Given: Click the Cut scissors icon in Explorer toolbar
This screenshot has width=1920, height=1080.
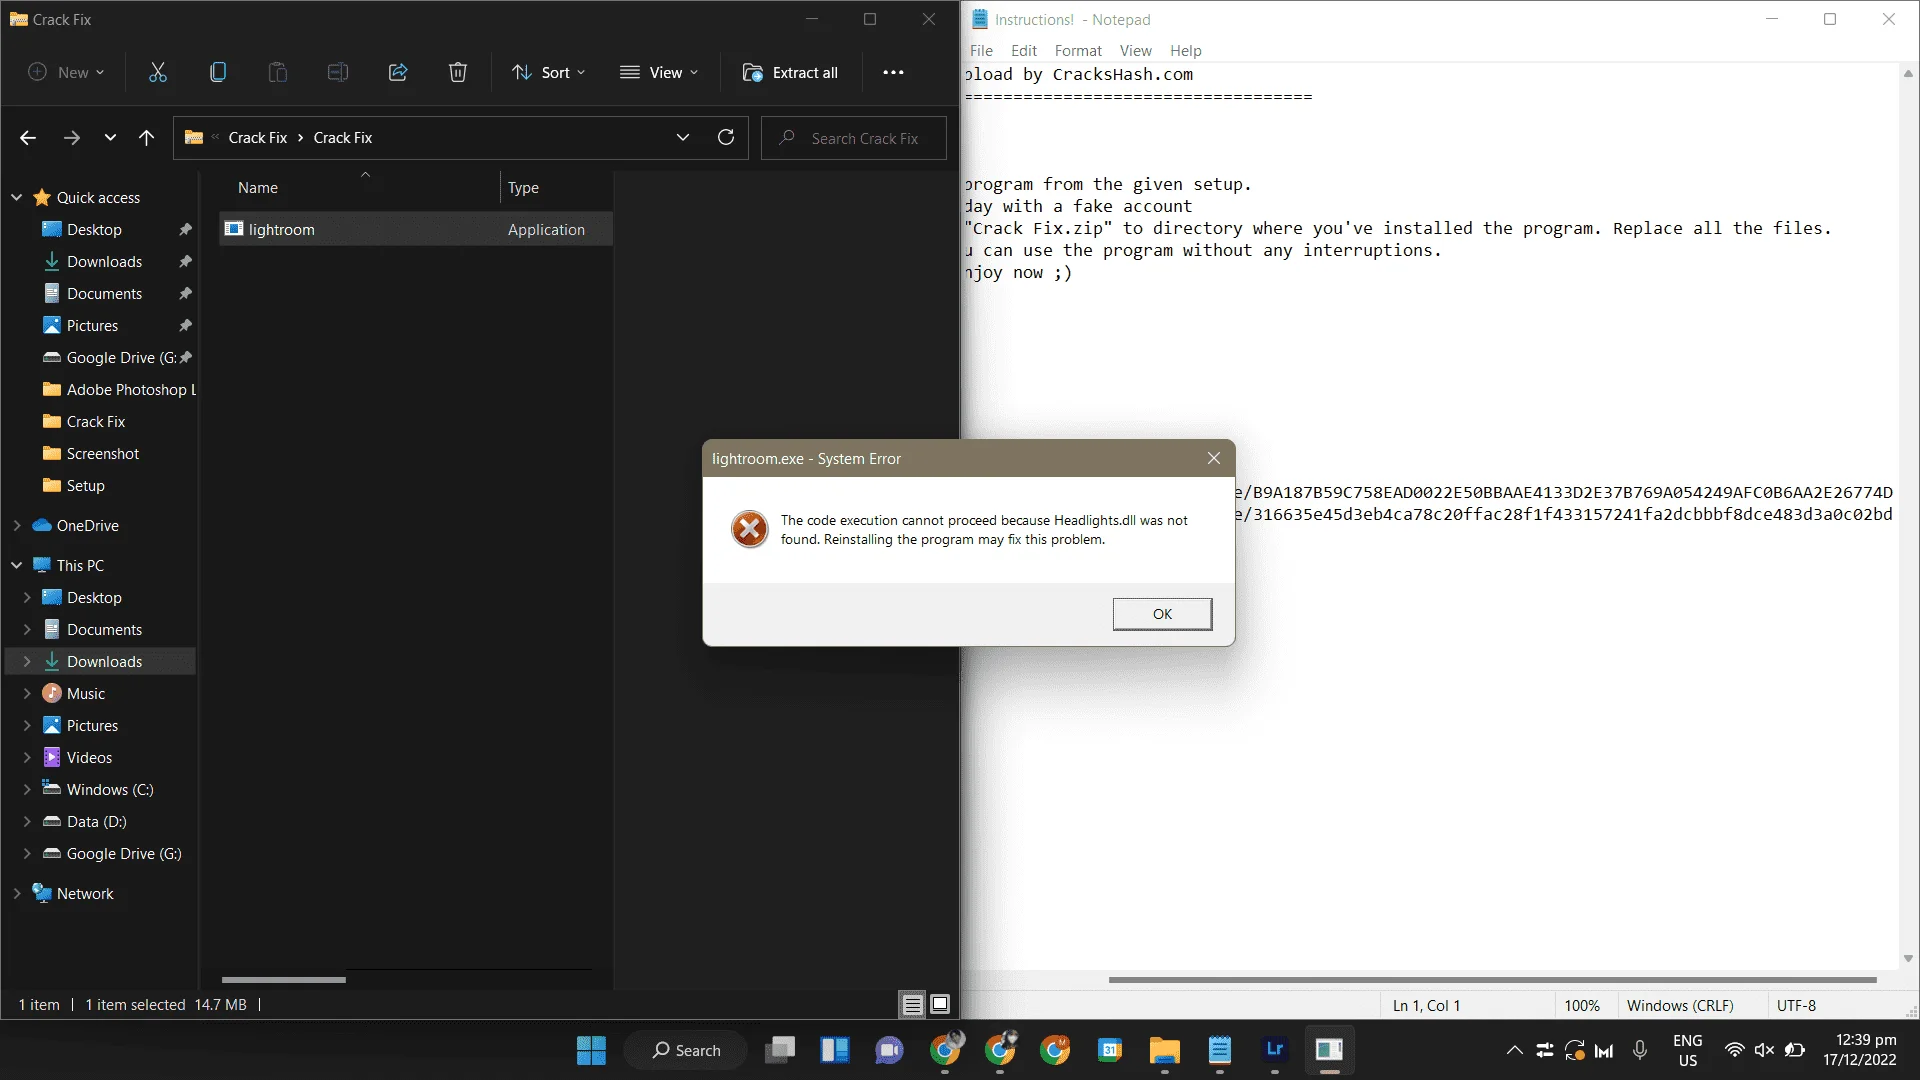Looking at the screenshot, I should point(158,72).
